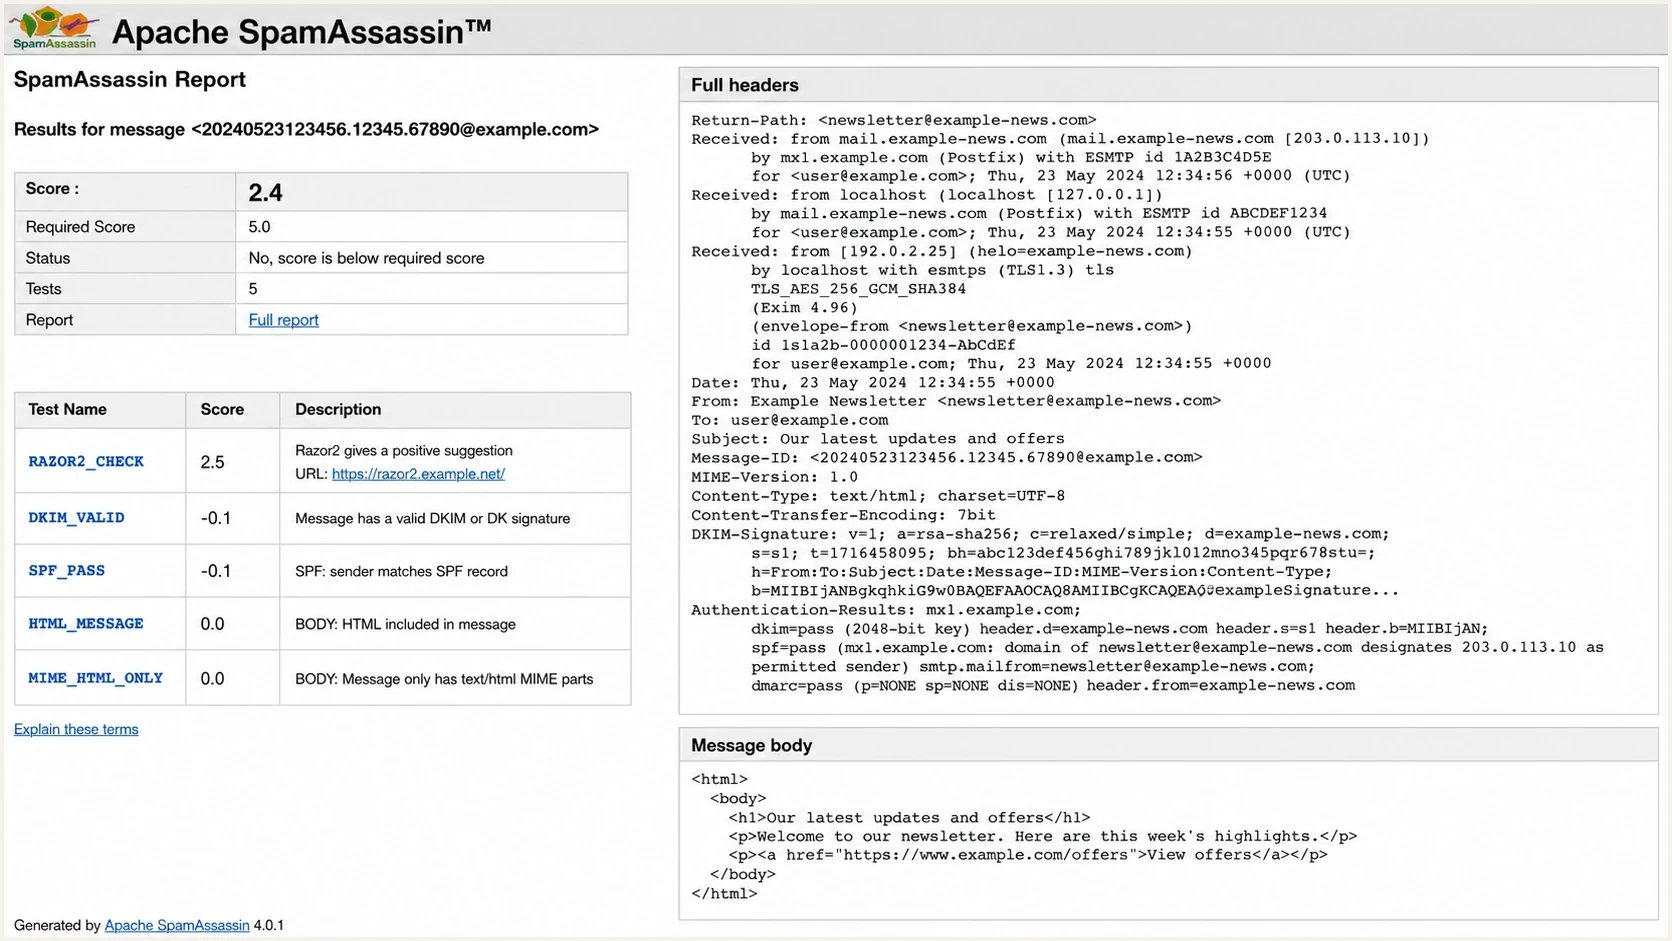Click the TLS_AES_256_GCM_SHA384 line
This screenshot has width=1672, height=941.
point(859,289)
